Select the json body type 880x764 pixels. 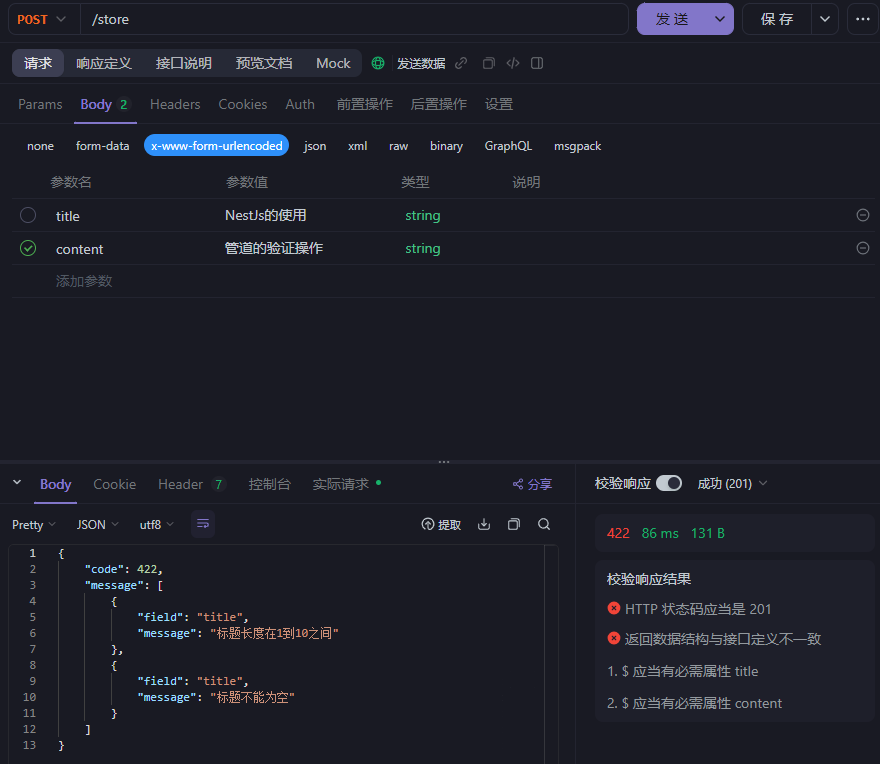point(315,146)
